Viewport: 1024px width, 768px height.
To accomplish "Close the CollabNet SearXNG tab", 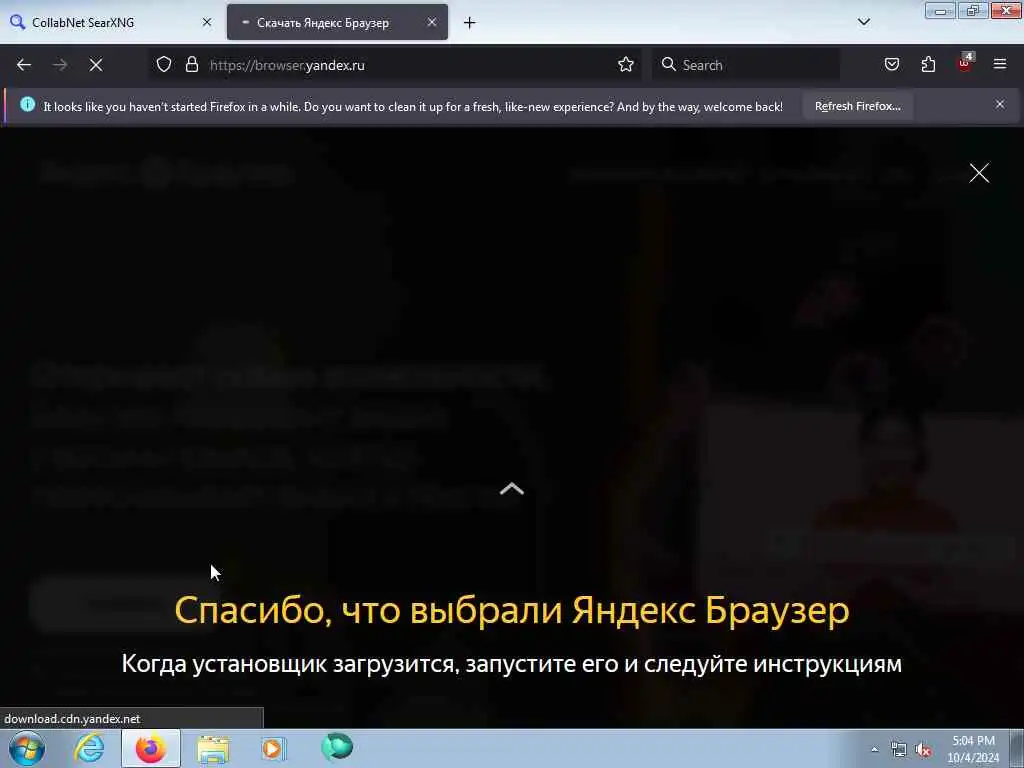I will [207, 22].
